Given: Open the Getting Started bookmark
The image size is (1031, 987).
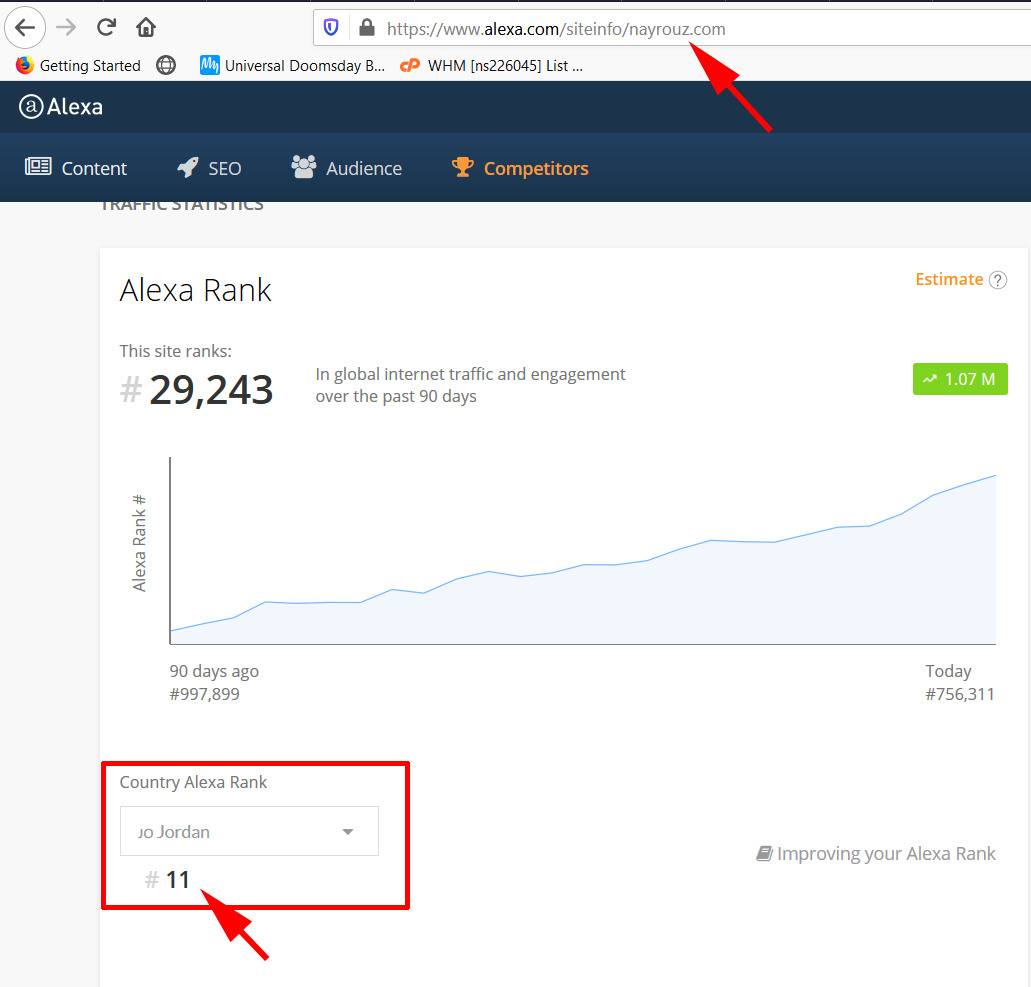Looking at the screenshot, I should pos(78,66).
